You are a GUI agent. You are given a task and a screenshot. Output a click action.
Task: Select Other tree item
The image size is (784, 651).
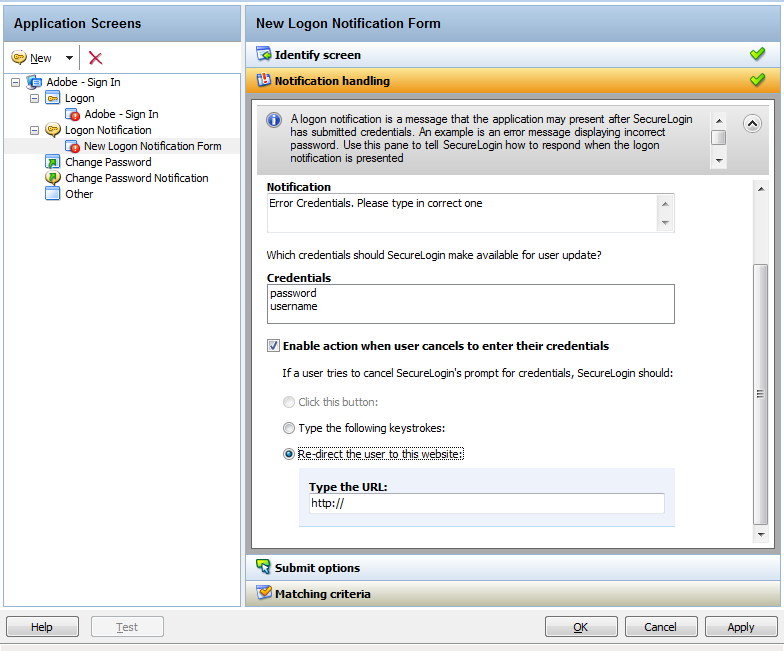(79, 194)
